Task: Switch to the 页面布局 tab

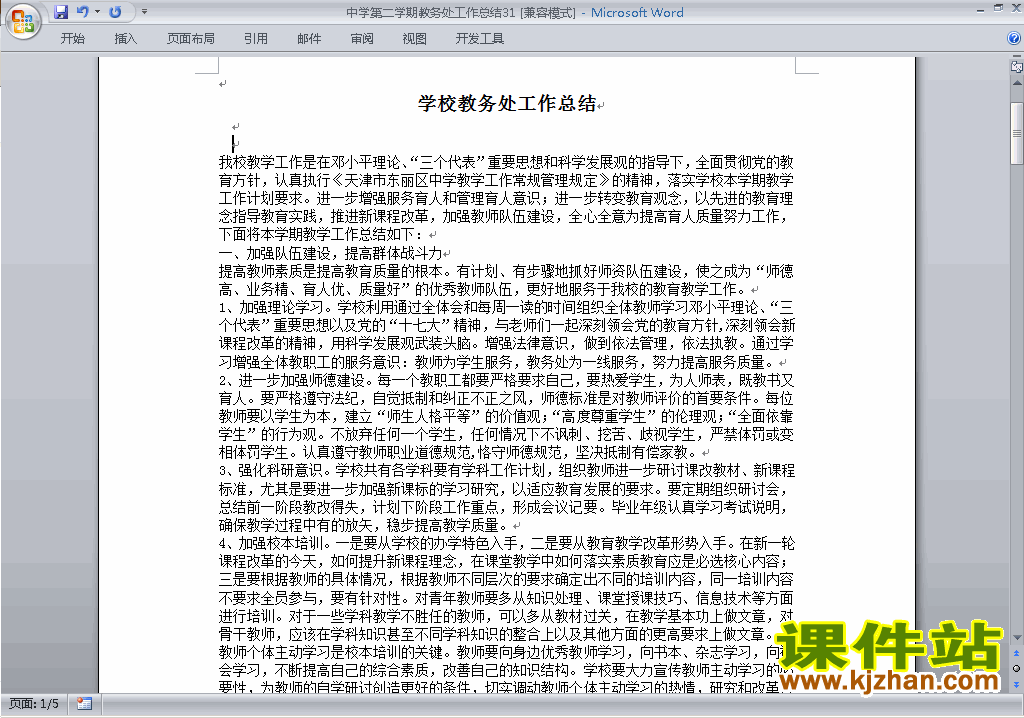Action: (x=191, y=39)
